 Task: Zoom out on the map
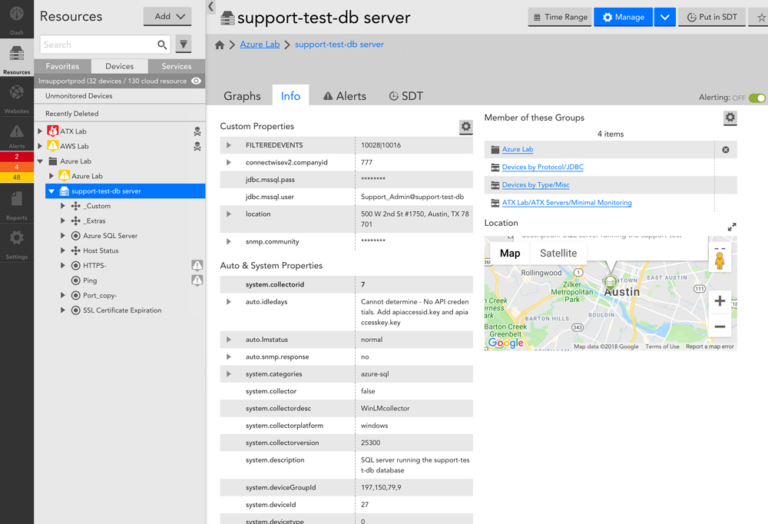[720, 326]
